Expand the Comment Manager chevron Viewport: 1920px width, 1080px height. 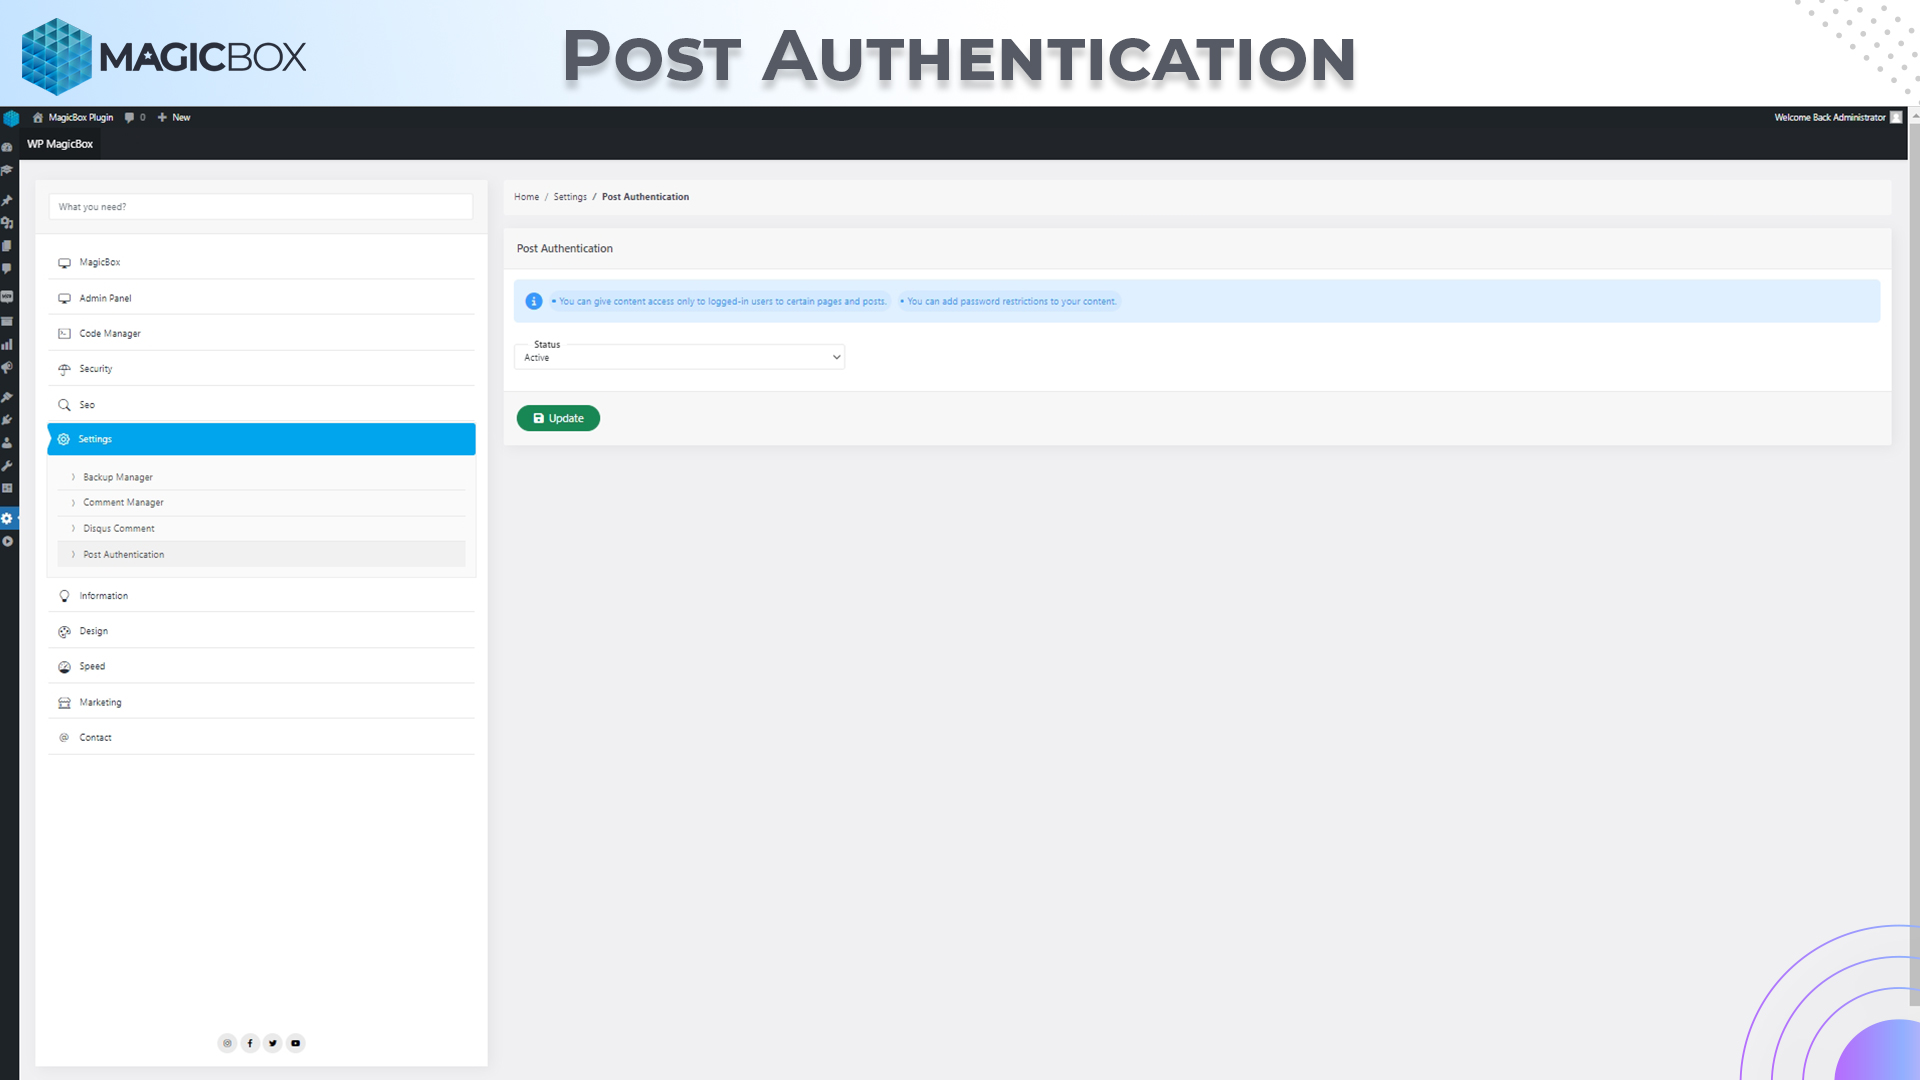click(x=73, y=502)
